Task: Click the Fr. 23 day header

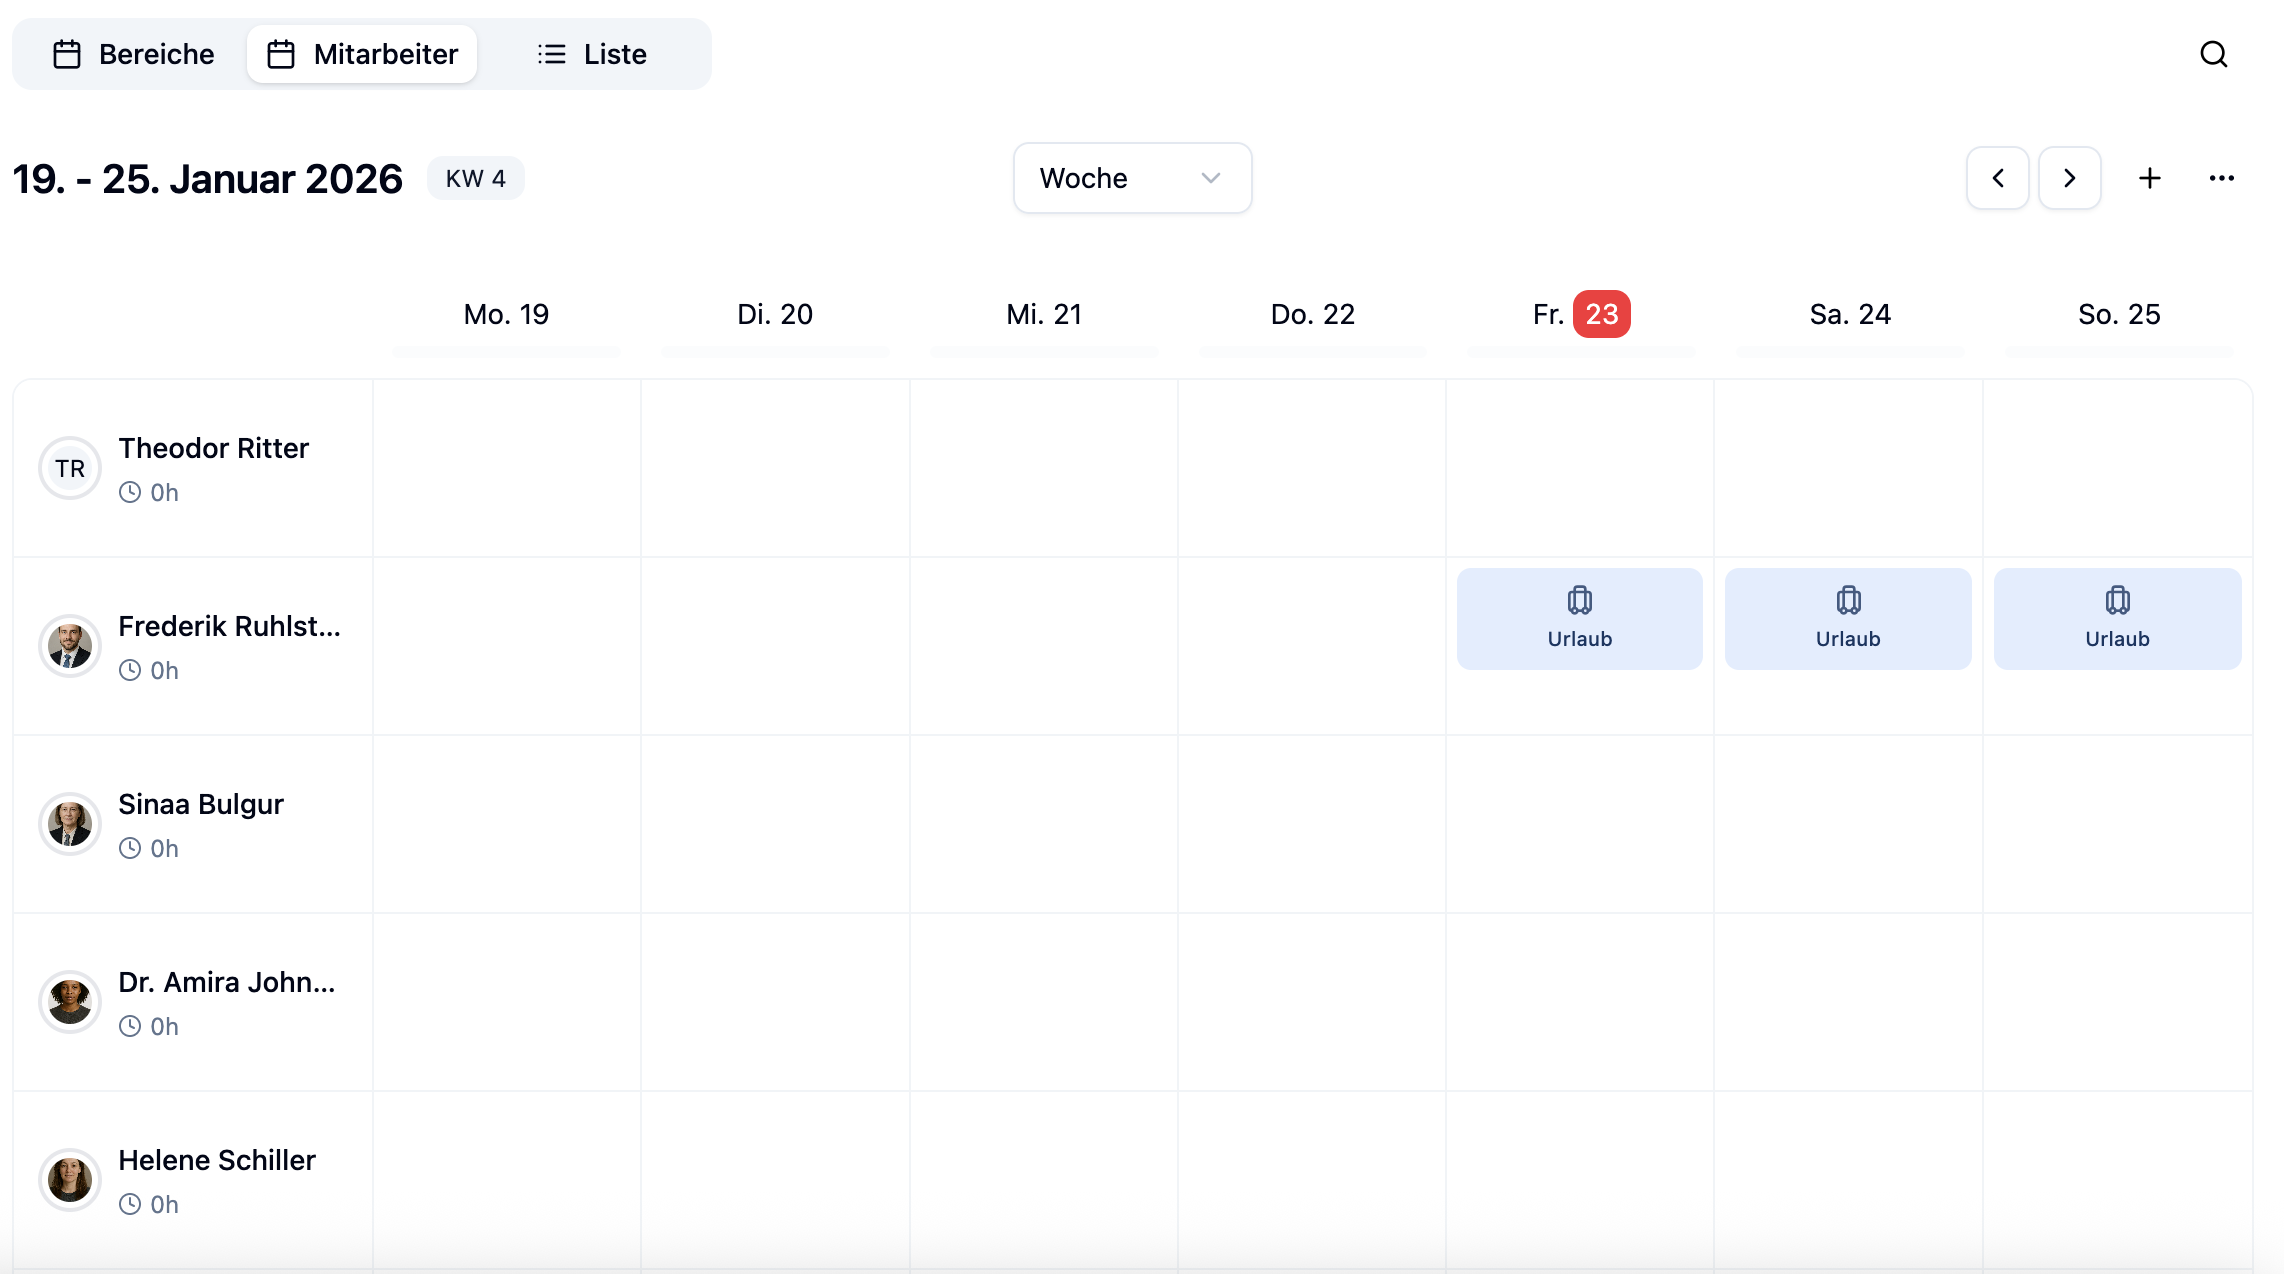Action: [x=1581, y=314]
